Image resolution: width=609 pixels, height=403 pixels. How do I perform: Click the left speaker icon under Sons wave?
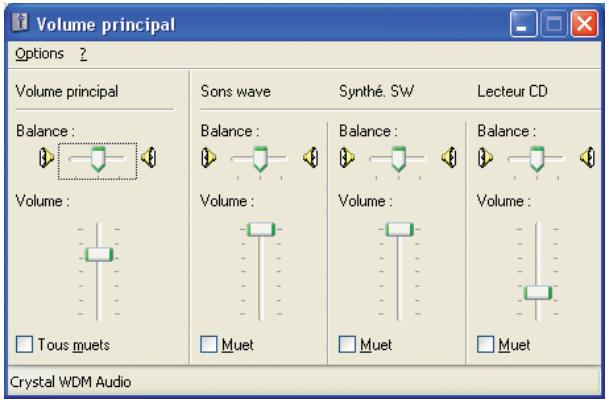point(209,158)
